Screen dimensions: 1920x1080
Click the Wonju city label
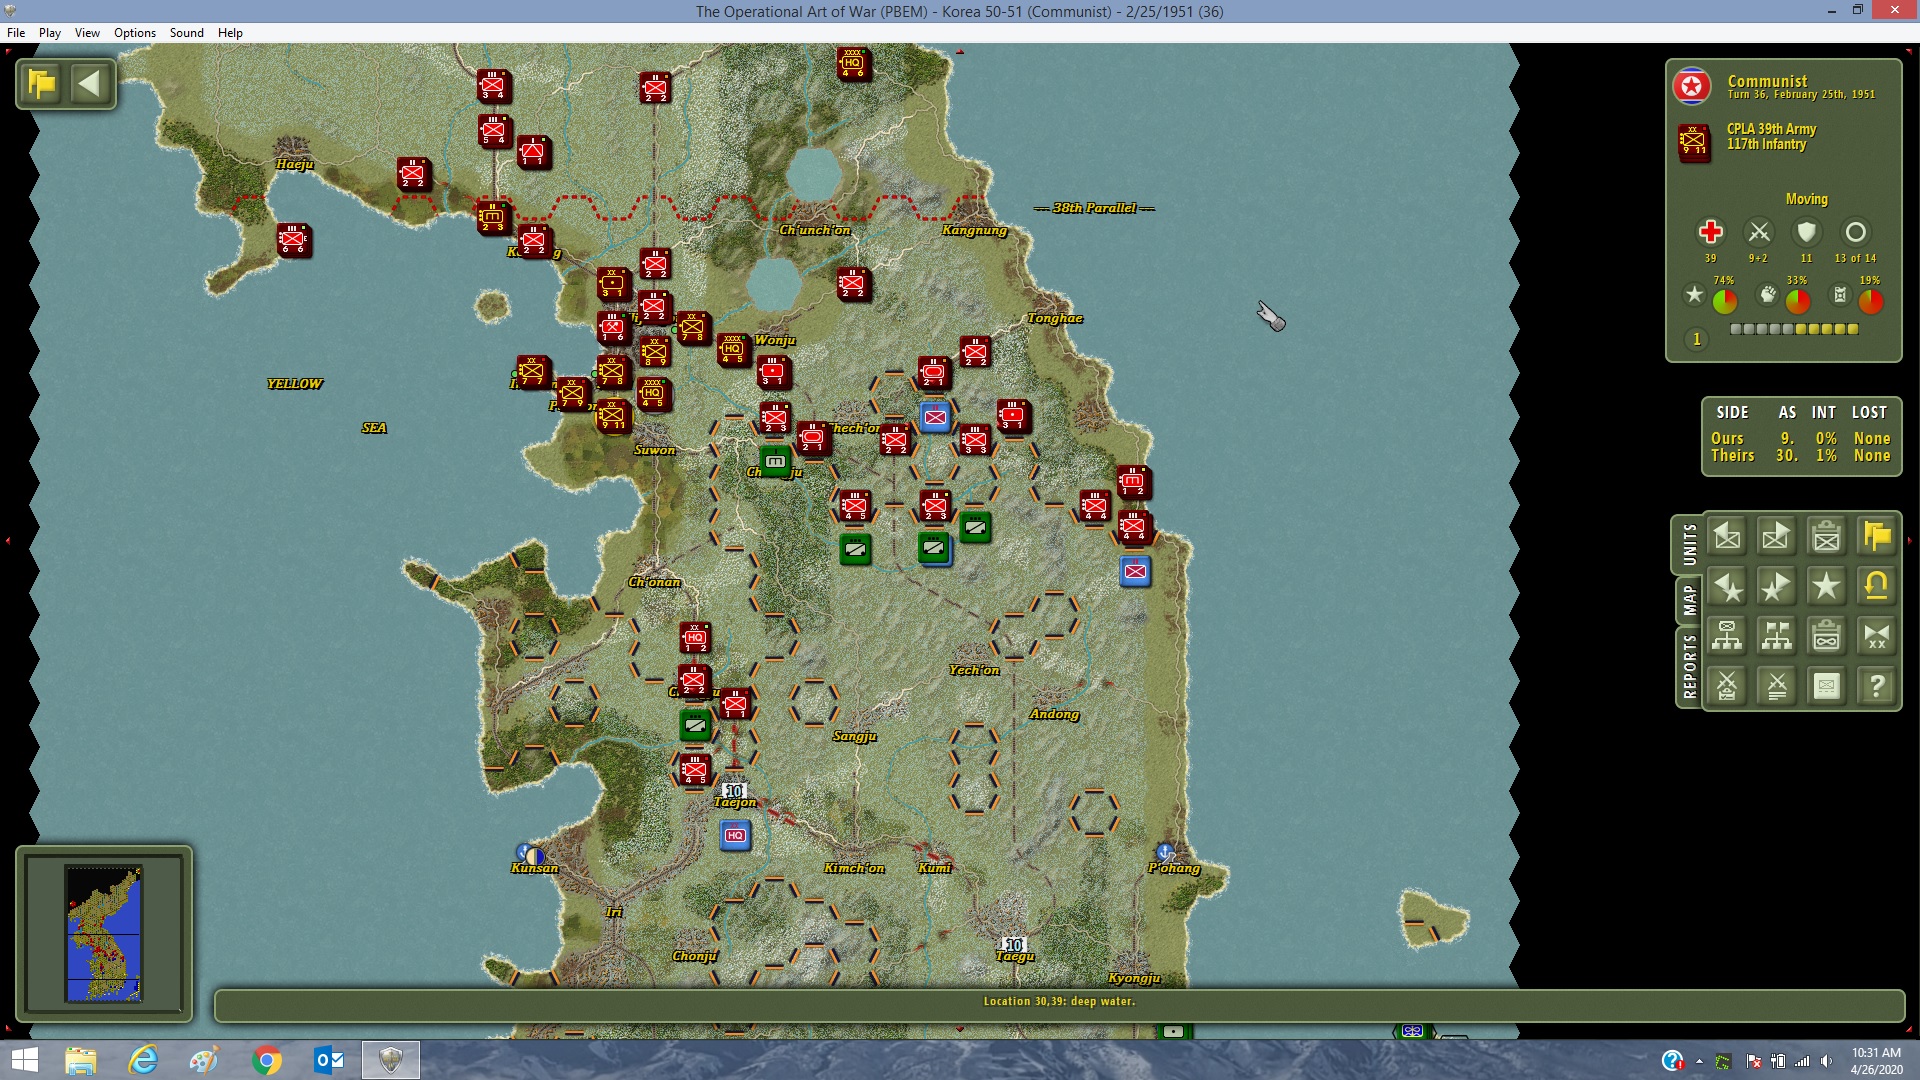(x=775, y=340)
